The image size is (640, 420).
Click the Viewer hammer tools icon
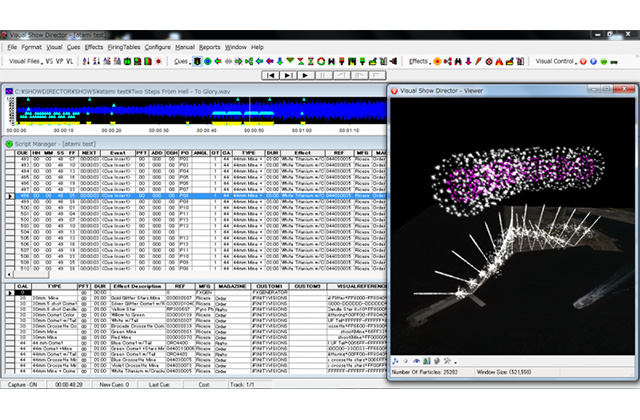447,361
